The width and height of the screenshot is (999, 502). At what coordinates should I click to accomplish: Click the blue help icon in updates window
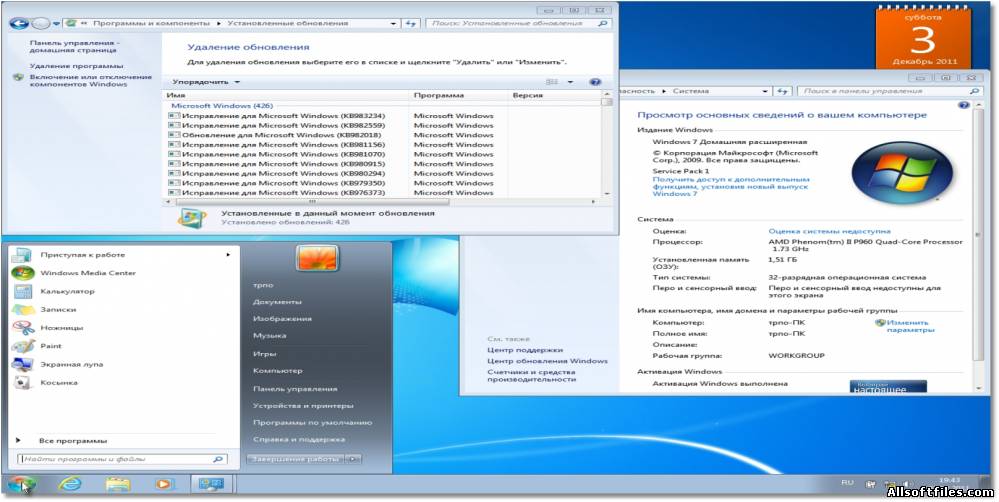pyautogui.click(x=595, y=82)
